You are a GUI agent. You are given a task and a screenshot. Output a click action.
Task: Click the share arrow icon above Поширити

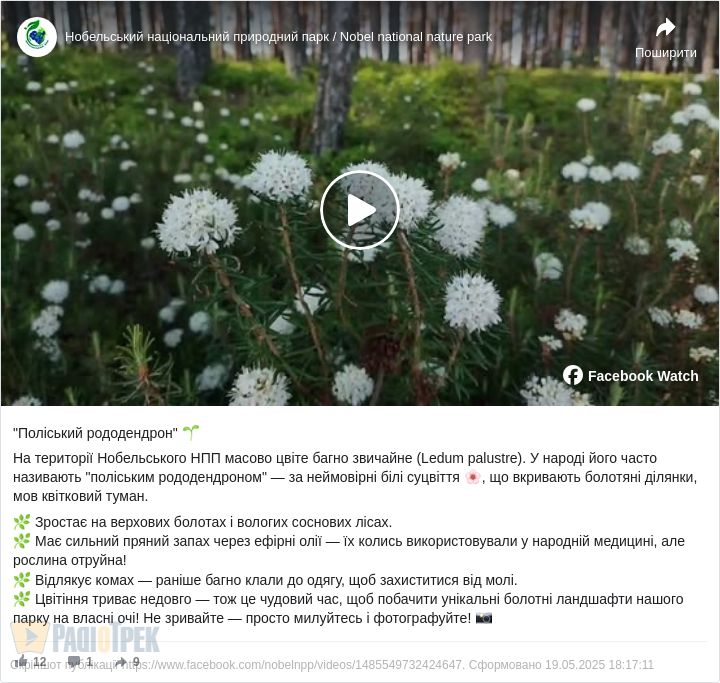(x=665, y=28)
